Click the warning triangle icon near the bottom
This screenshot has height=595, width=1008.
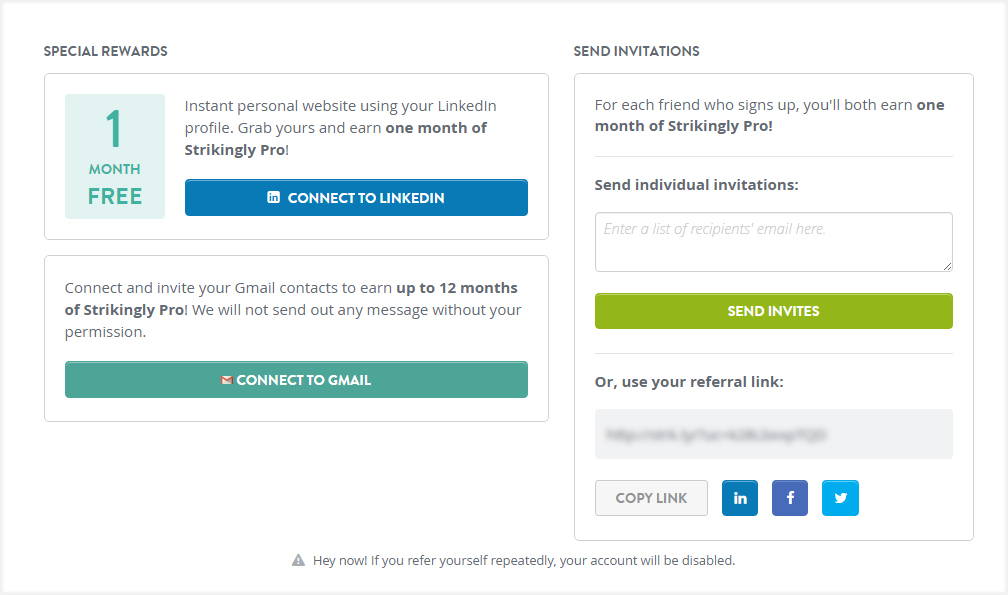pos(298,560)
